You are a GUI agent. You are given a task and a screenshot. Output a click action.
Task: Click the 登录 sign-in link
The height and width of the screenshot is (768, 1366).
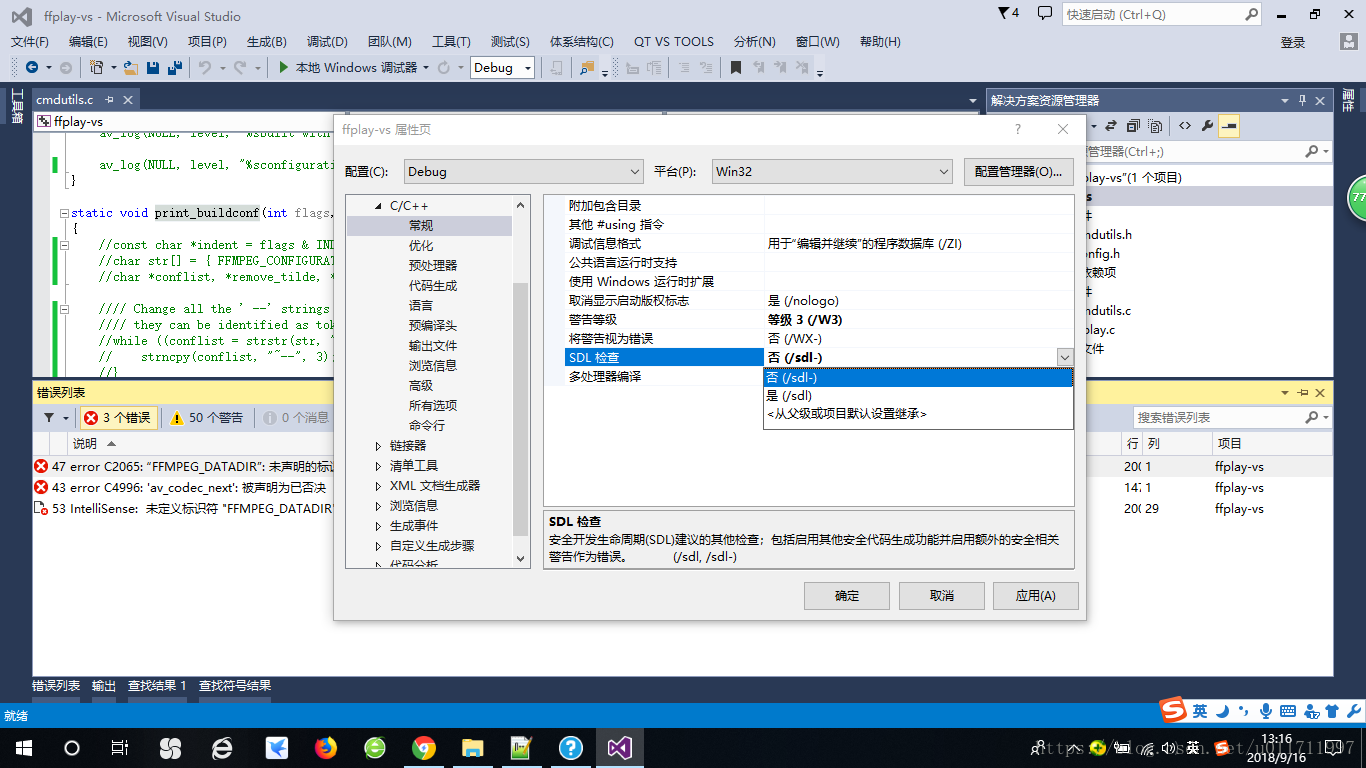pyautogui.click(x=1293, y=42)
